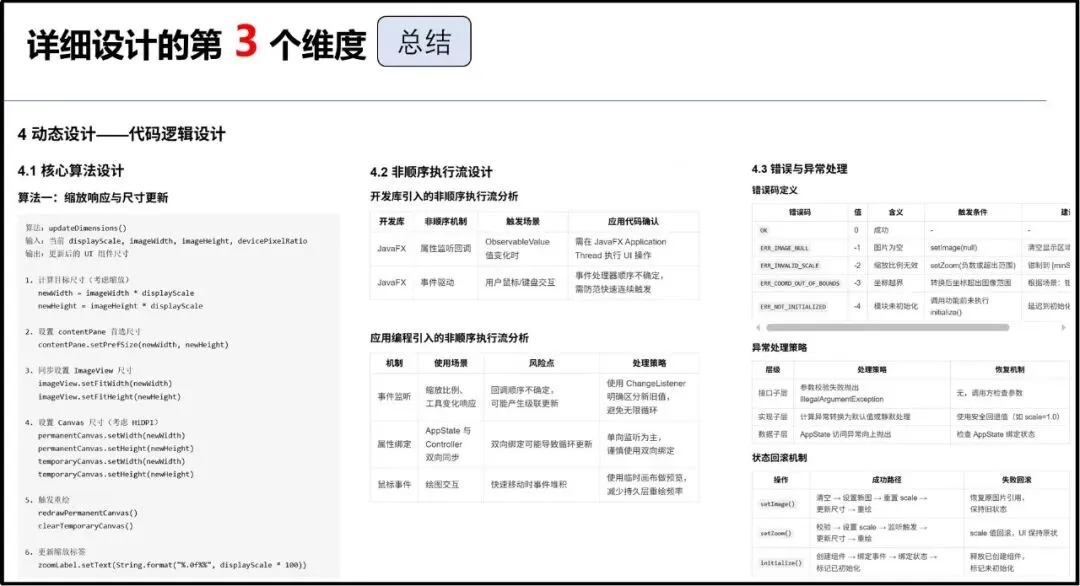
Task: Click the 触发场景 column header
Action: point(523,222)
